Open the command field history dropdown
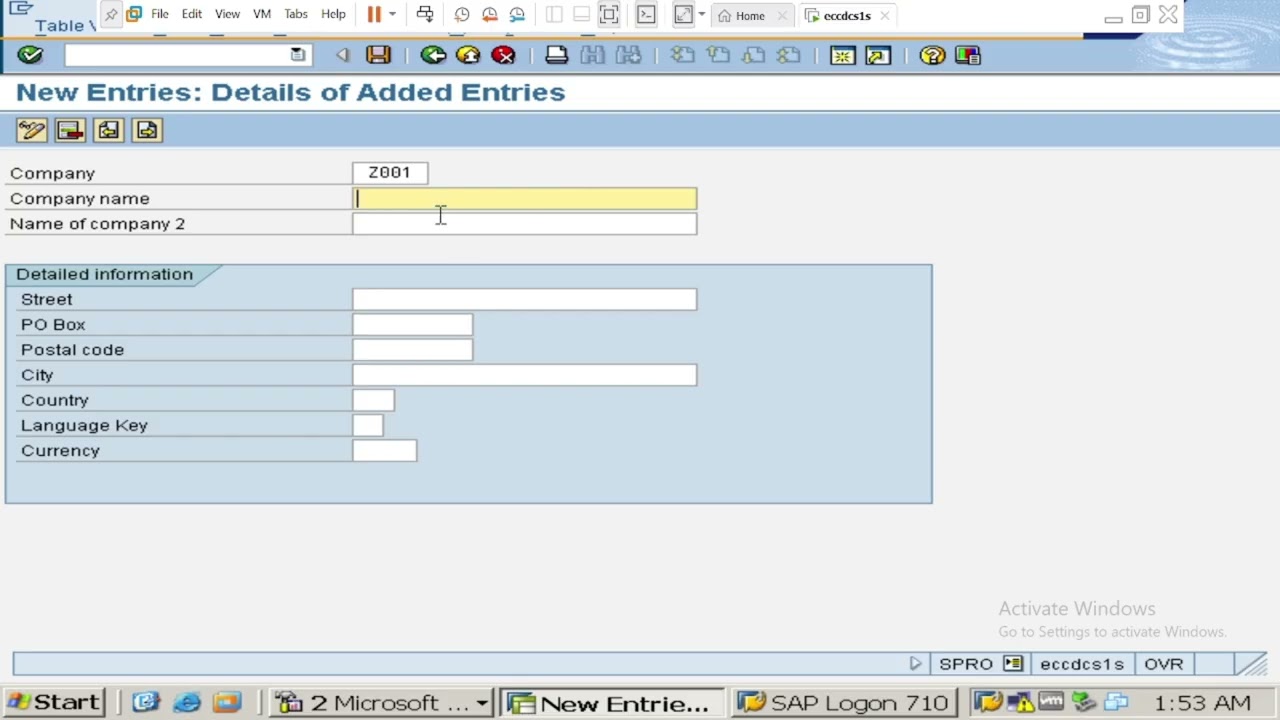Image resolution: width=1280 pixels, height=720 pixels. pos(298,55)
